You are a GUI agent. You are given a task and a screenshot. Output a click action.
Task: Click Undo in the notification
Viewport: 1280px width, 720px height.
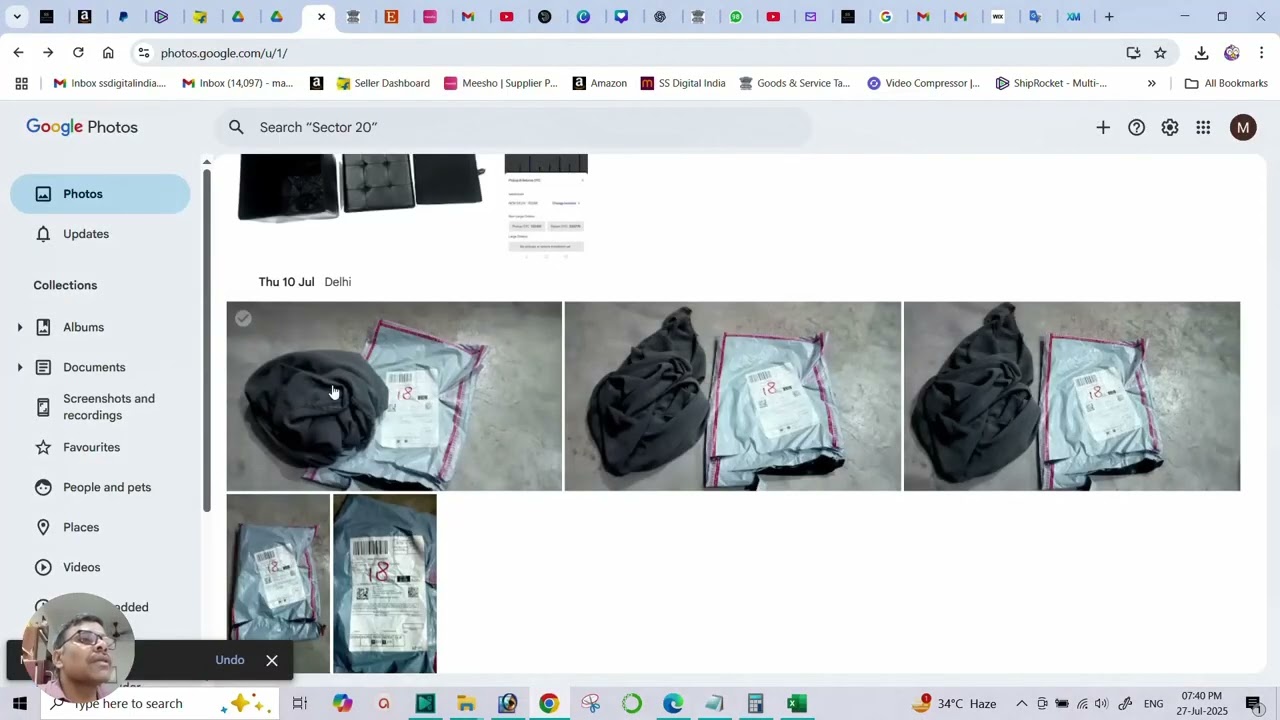(230, 660)
